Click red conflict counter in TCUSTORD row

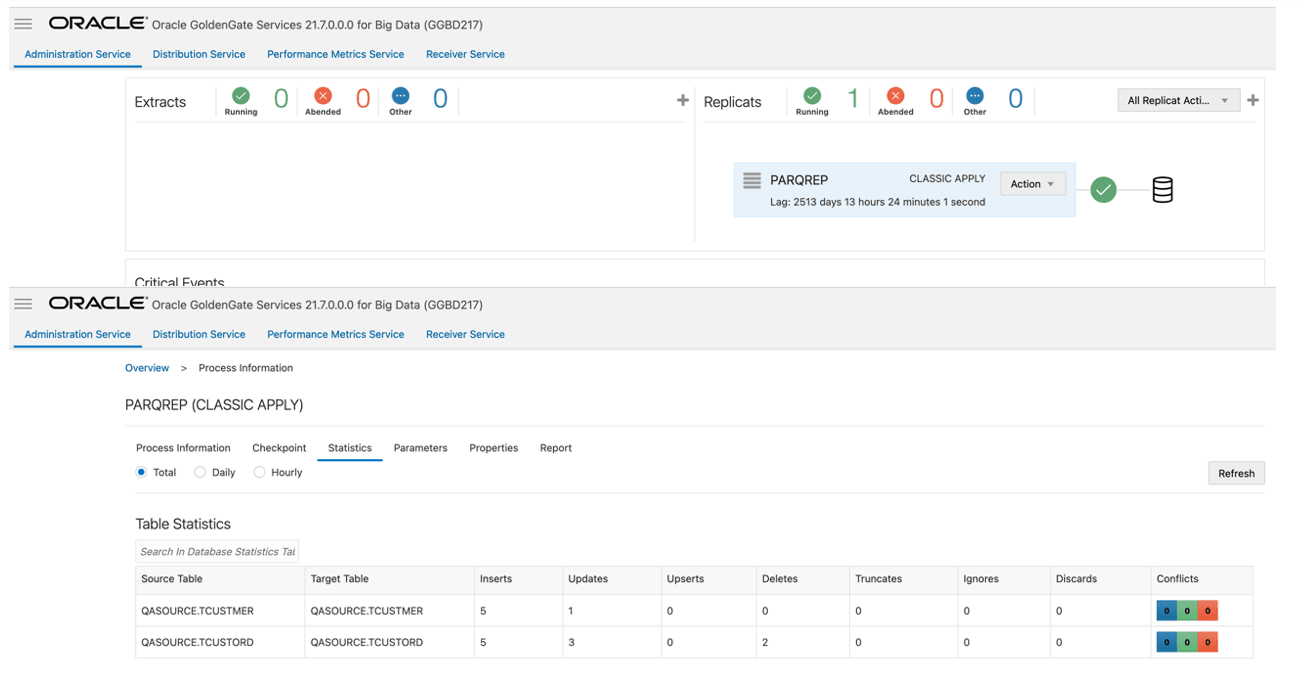pyautogui.click(x=1207, y=642)
